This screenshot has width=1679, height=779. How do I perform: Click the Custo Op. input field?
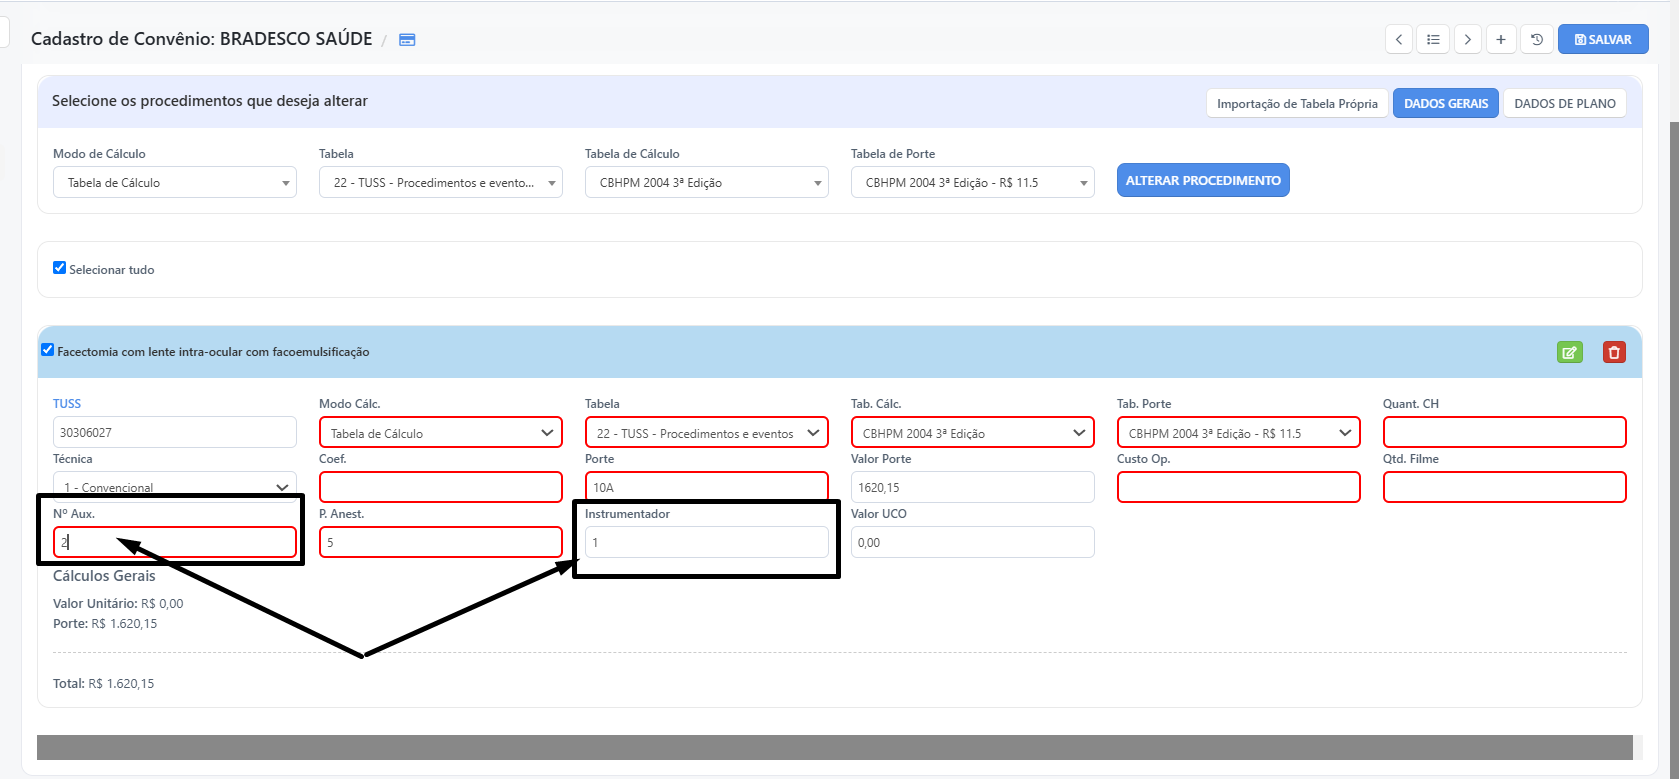1239,487
